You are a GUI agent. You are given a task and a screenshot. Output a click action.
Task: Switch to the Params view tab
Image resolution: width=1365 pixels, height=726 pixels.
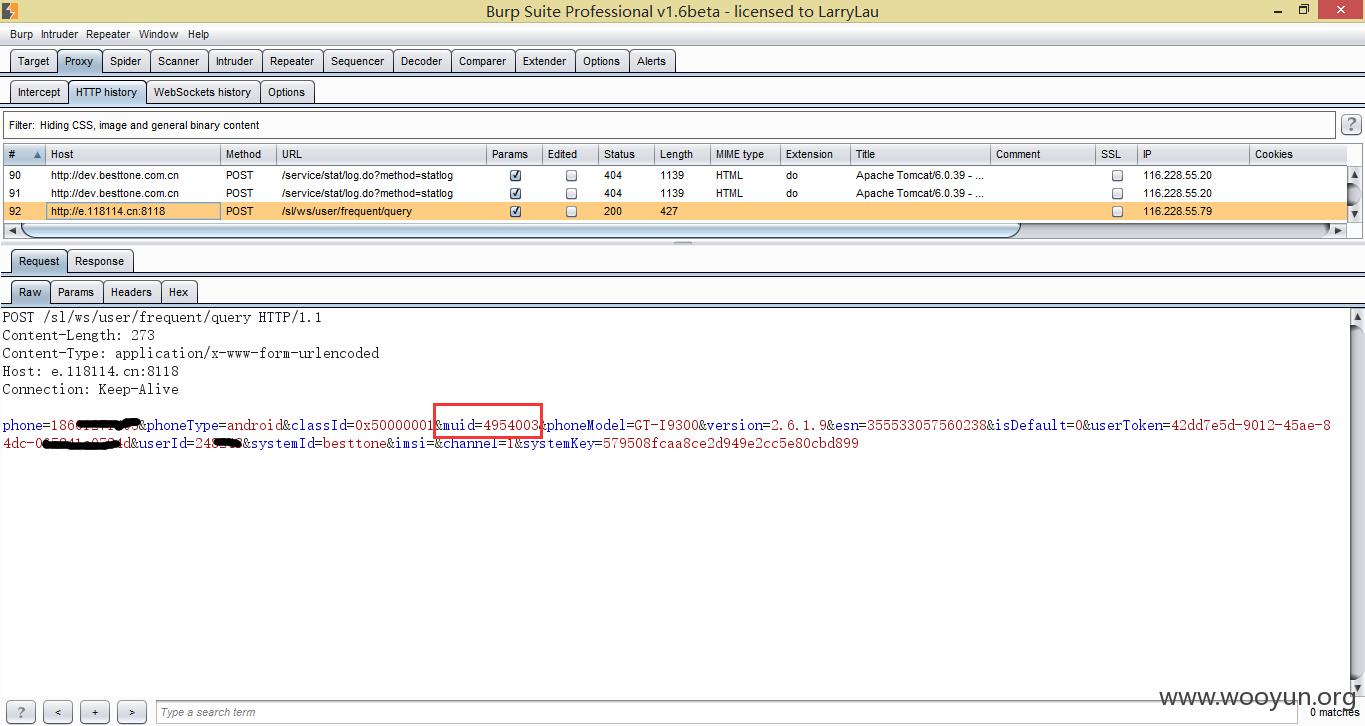pyautogui.click(x=75, y=292)
